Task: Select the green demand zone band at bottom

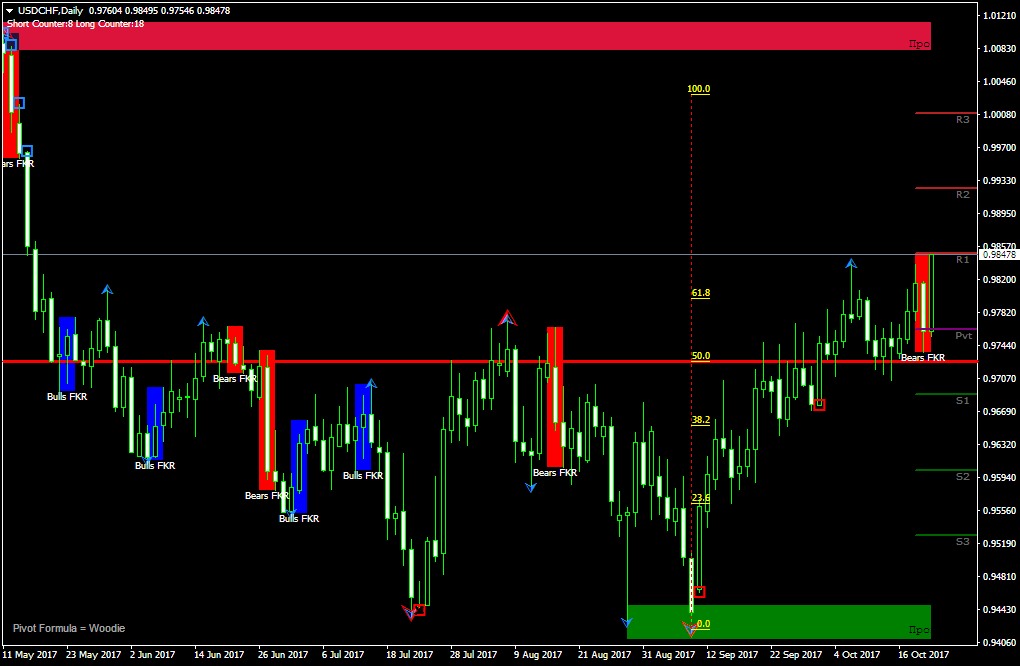Action: coord(779,622)
